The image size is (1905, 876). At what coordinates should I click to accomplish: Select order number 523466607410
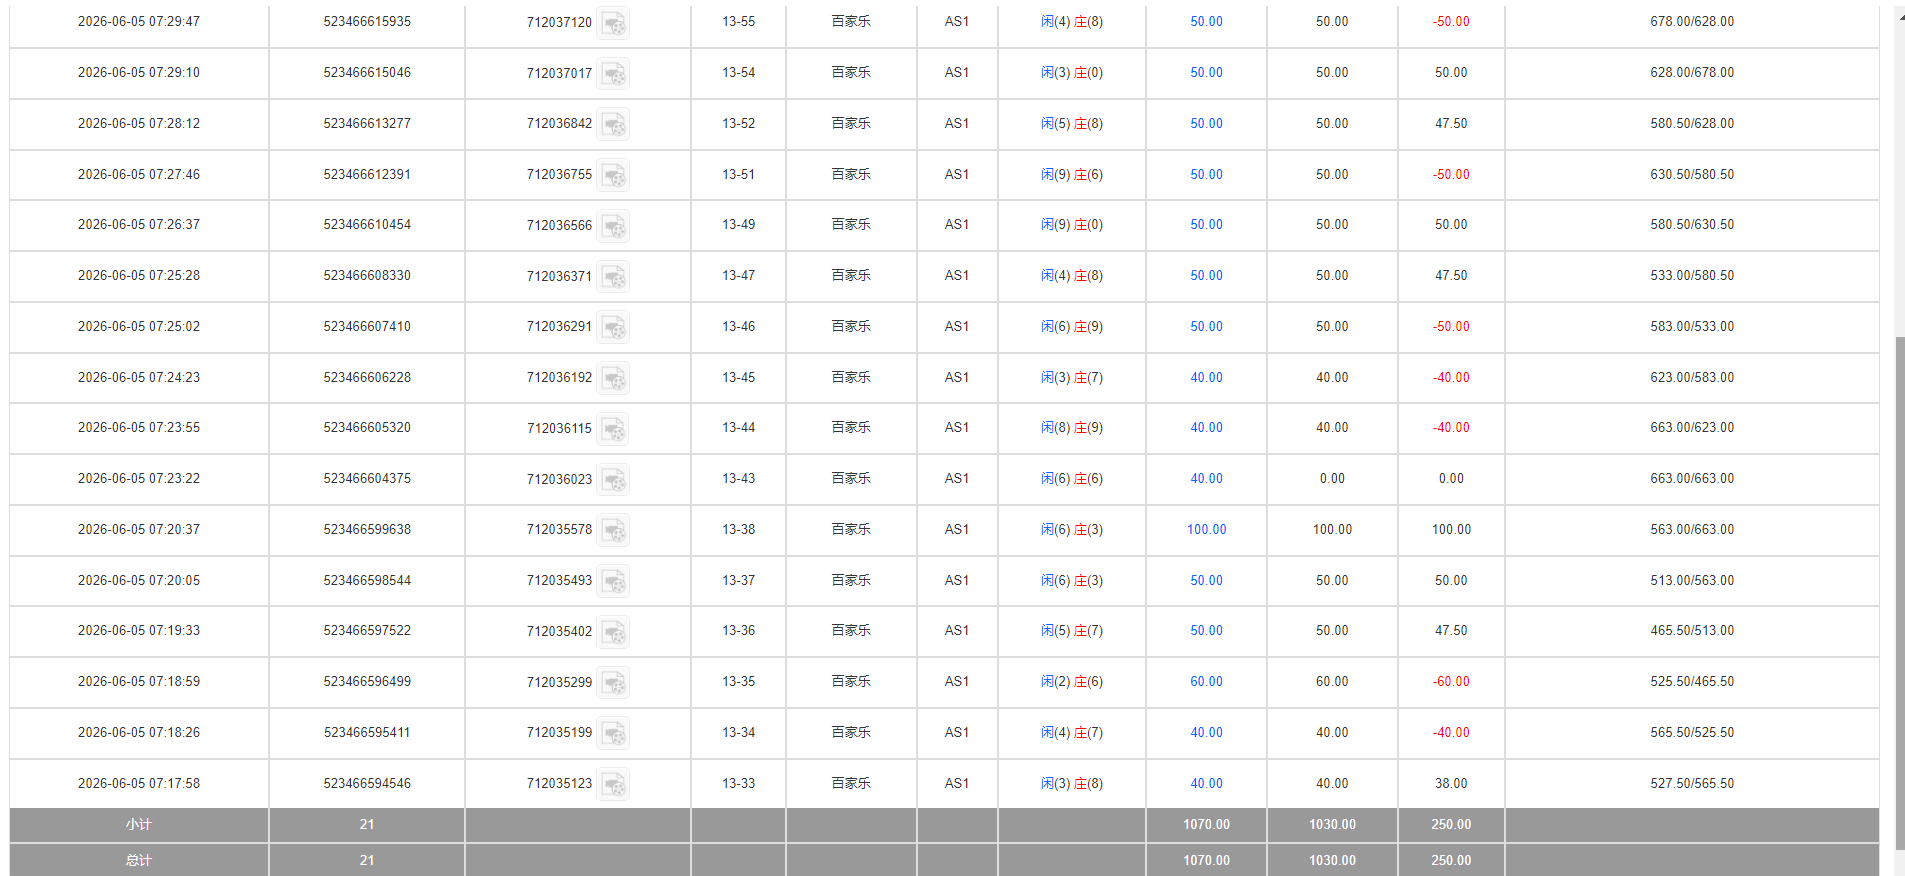367,326
